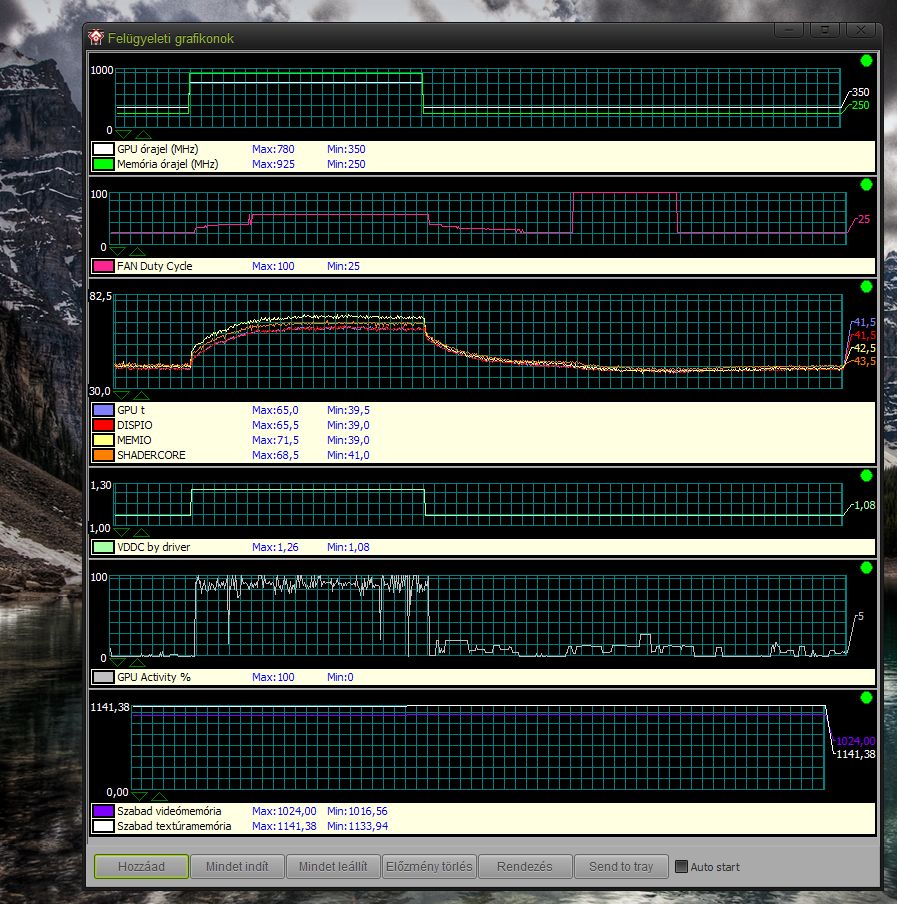Maximize the Felügyeleti grafikonok window

(824, 30)
